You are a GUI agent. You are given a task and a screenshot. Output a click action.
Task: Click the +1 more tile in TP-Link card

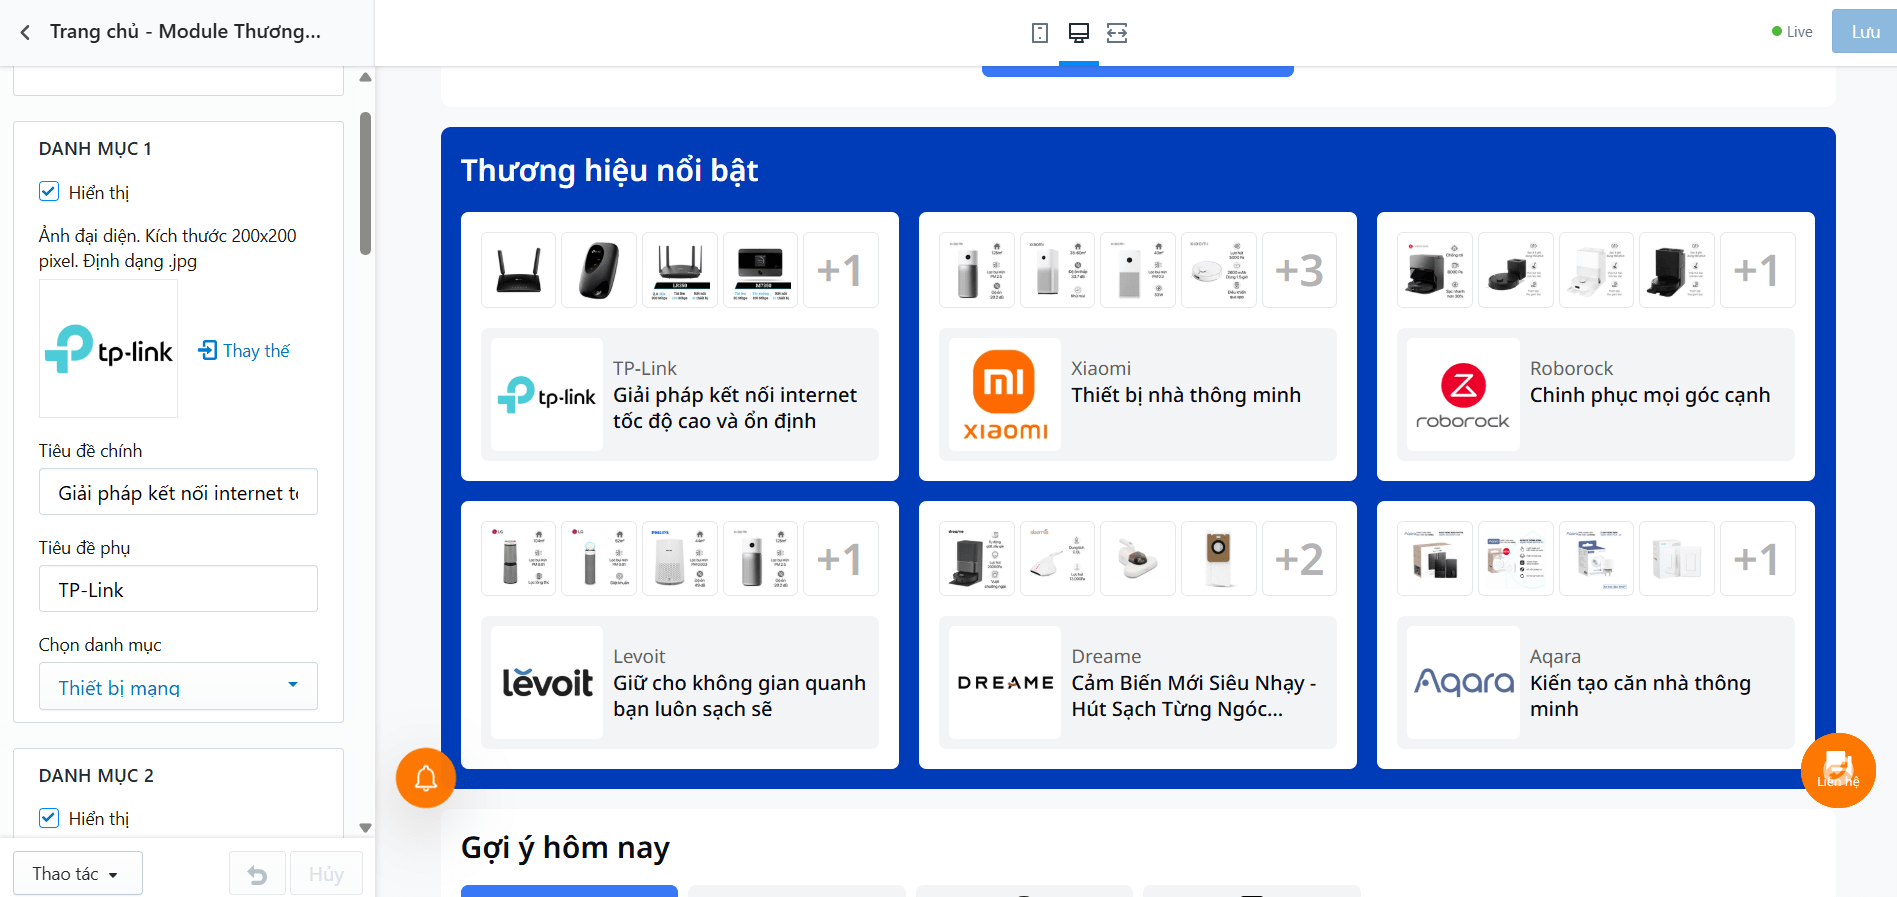pos(840,270)
